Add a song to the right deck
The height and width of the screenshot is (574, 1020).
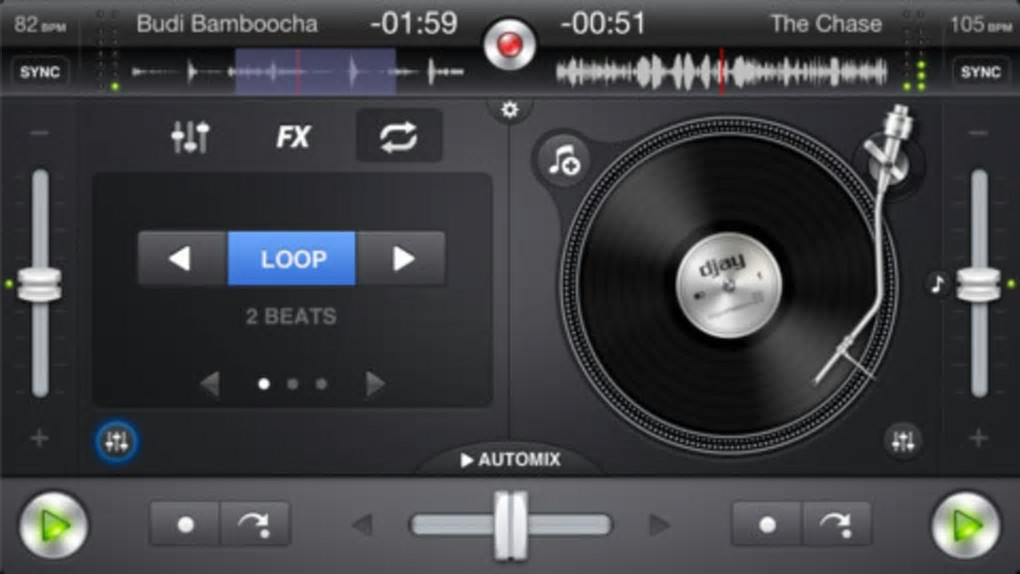click(563, 160)
